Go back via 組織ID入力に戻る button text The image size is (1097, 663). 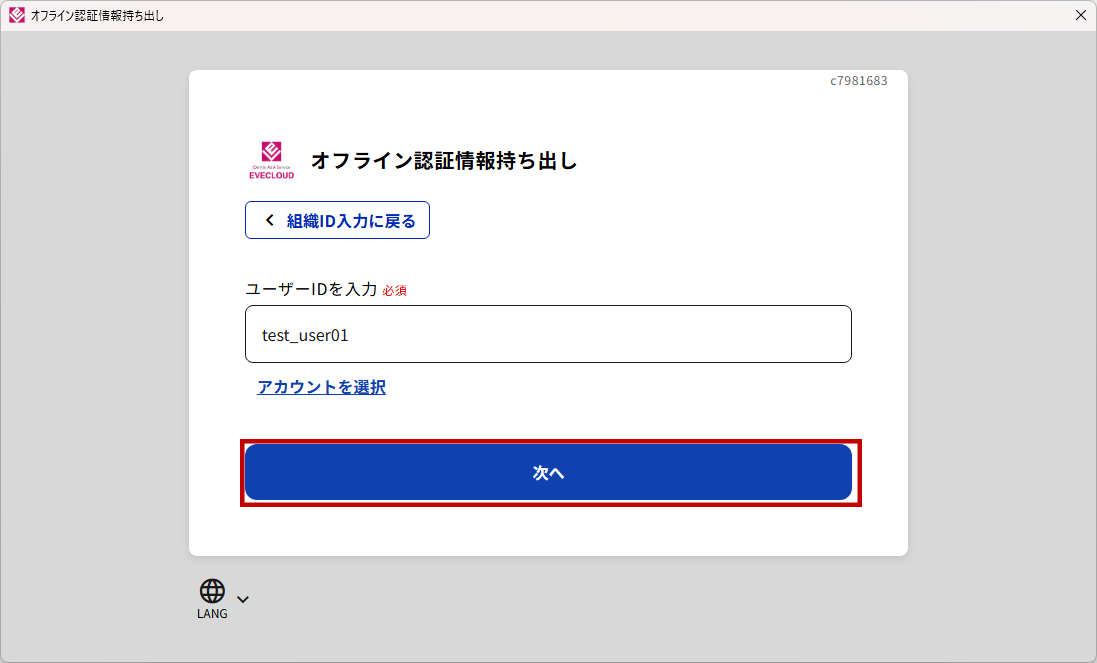point(351,221)
